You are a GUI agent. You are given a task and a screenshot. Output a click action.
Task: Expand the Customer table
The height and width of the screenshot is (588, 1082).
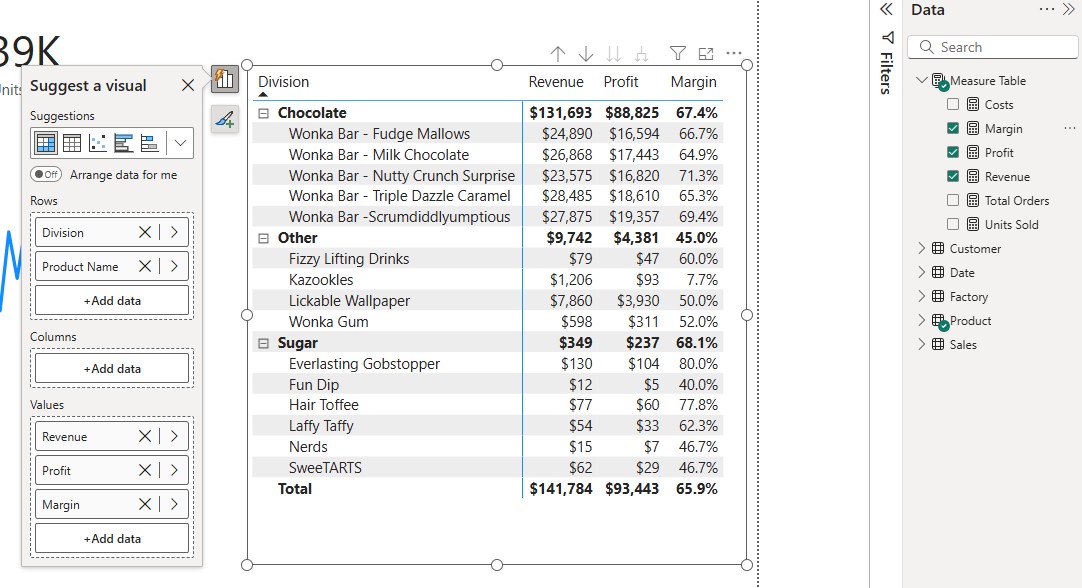(x=921, y=248)
